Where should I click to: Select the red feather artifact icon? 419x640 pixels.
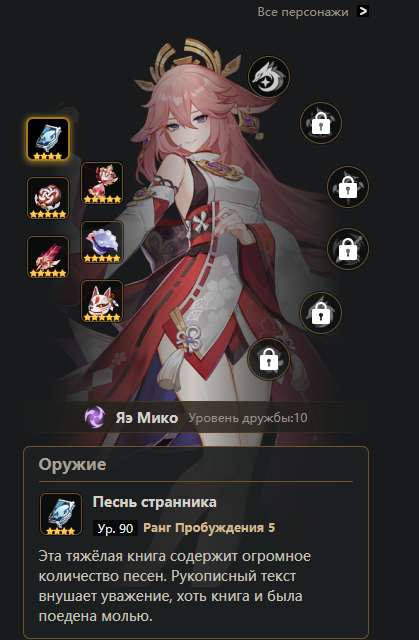coord(48,257)
